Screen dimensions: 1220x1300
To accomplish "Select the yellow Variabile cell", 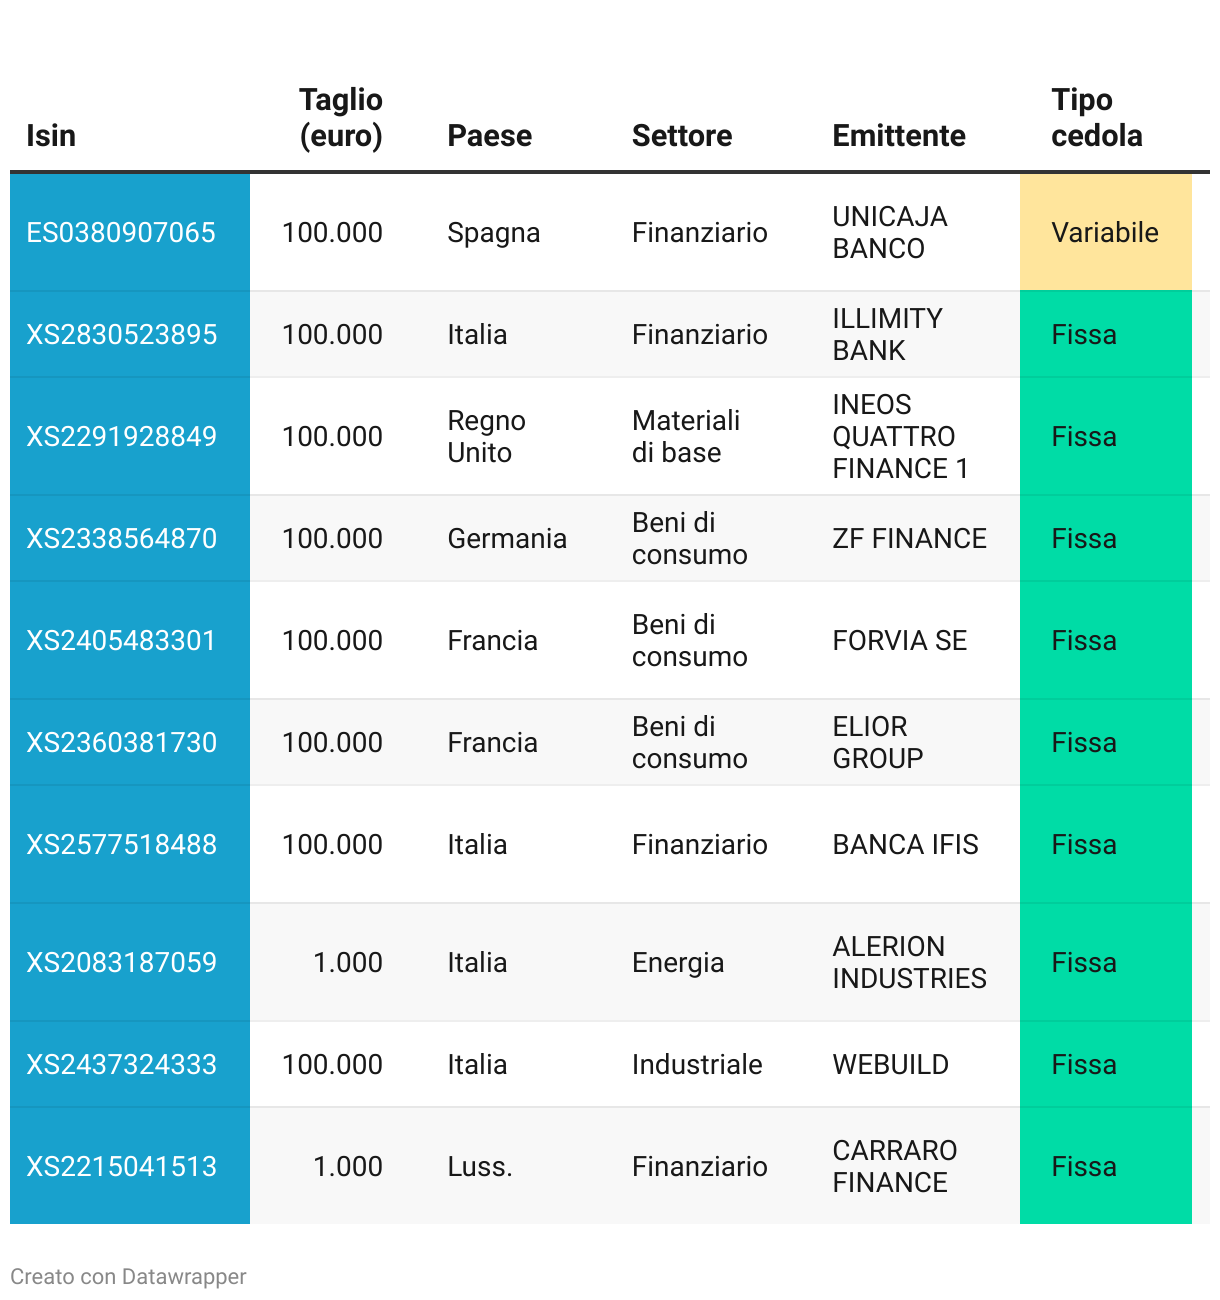I will click(x=1105, y=232).
